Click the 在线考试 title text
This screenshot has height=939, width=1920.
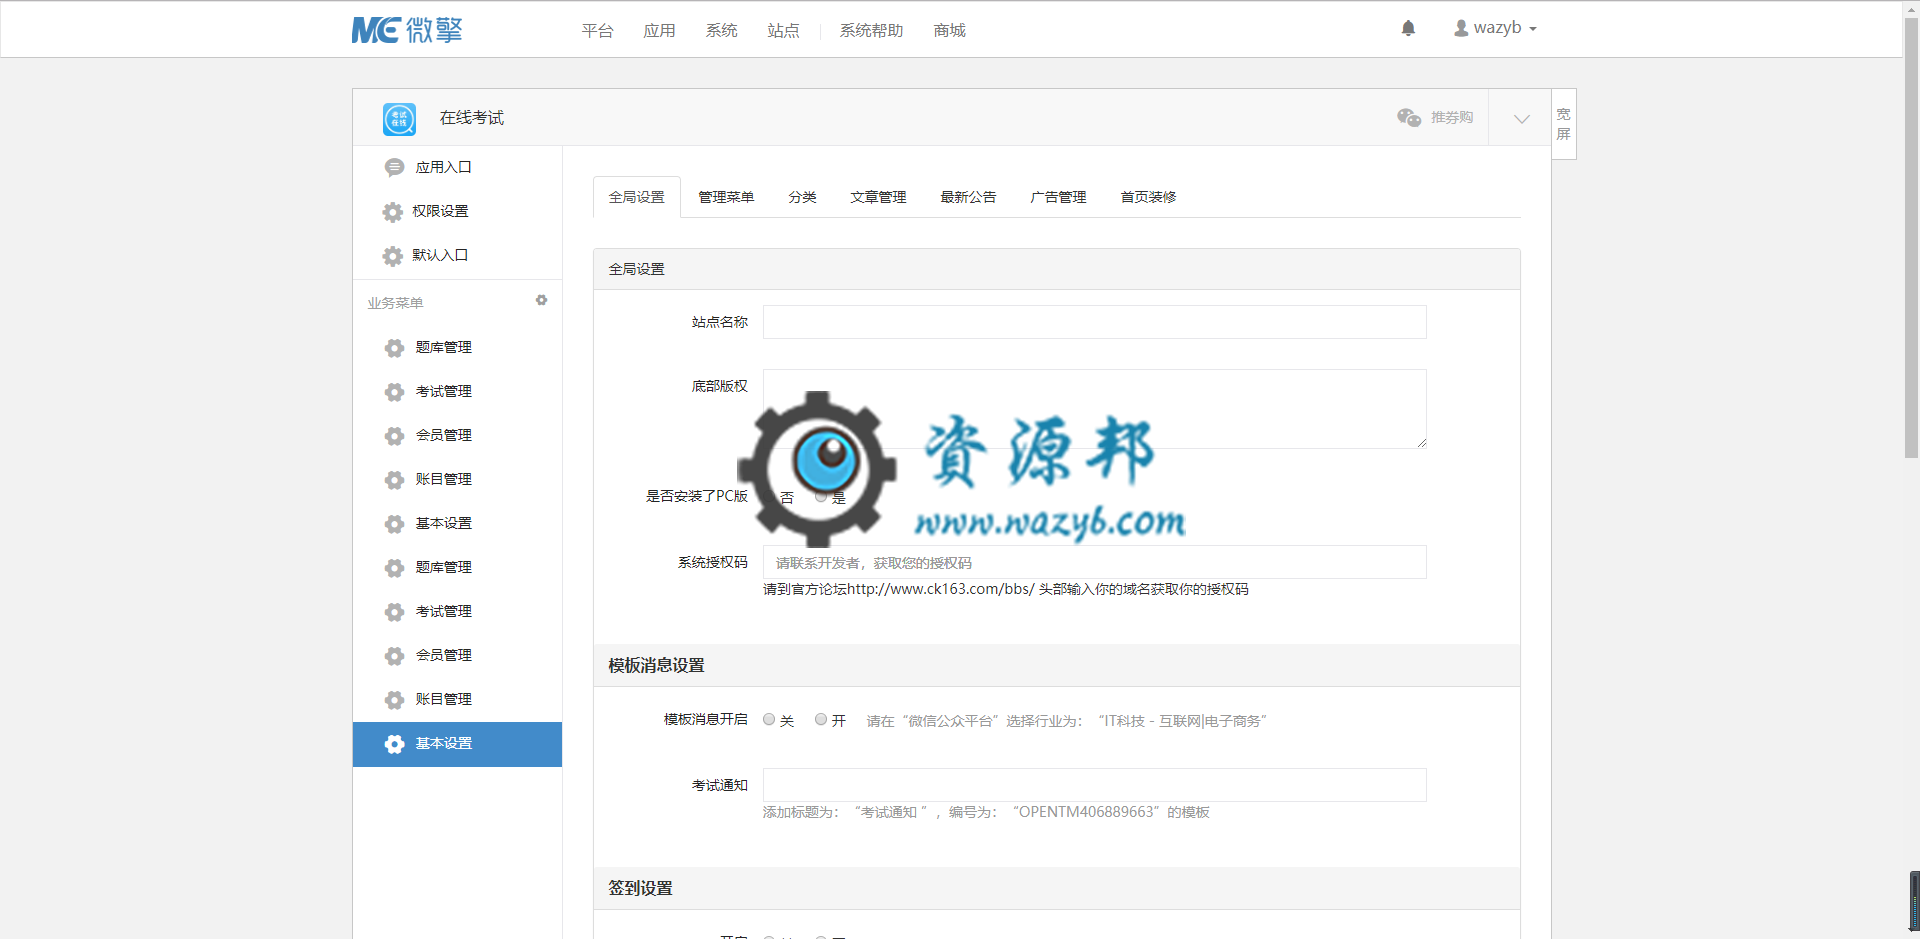click(x=472, y=118)
